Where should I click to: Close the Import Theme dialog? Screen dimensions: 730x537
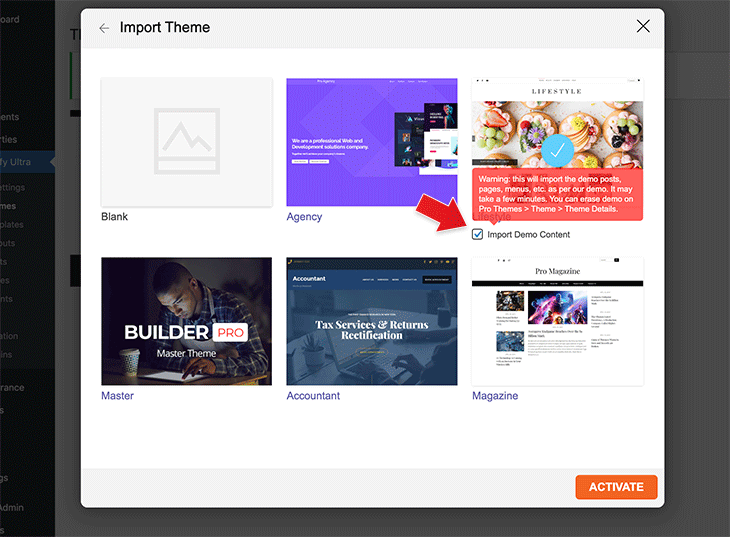coord(643,26)
